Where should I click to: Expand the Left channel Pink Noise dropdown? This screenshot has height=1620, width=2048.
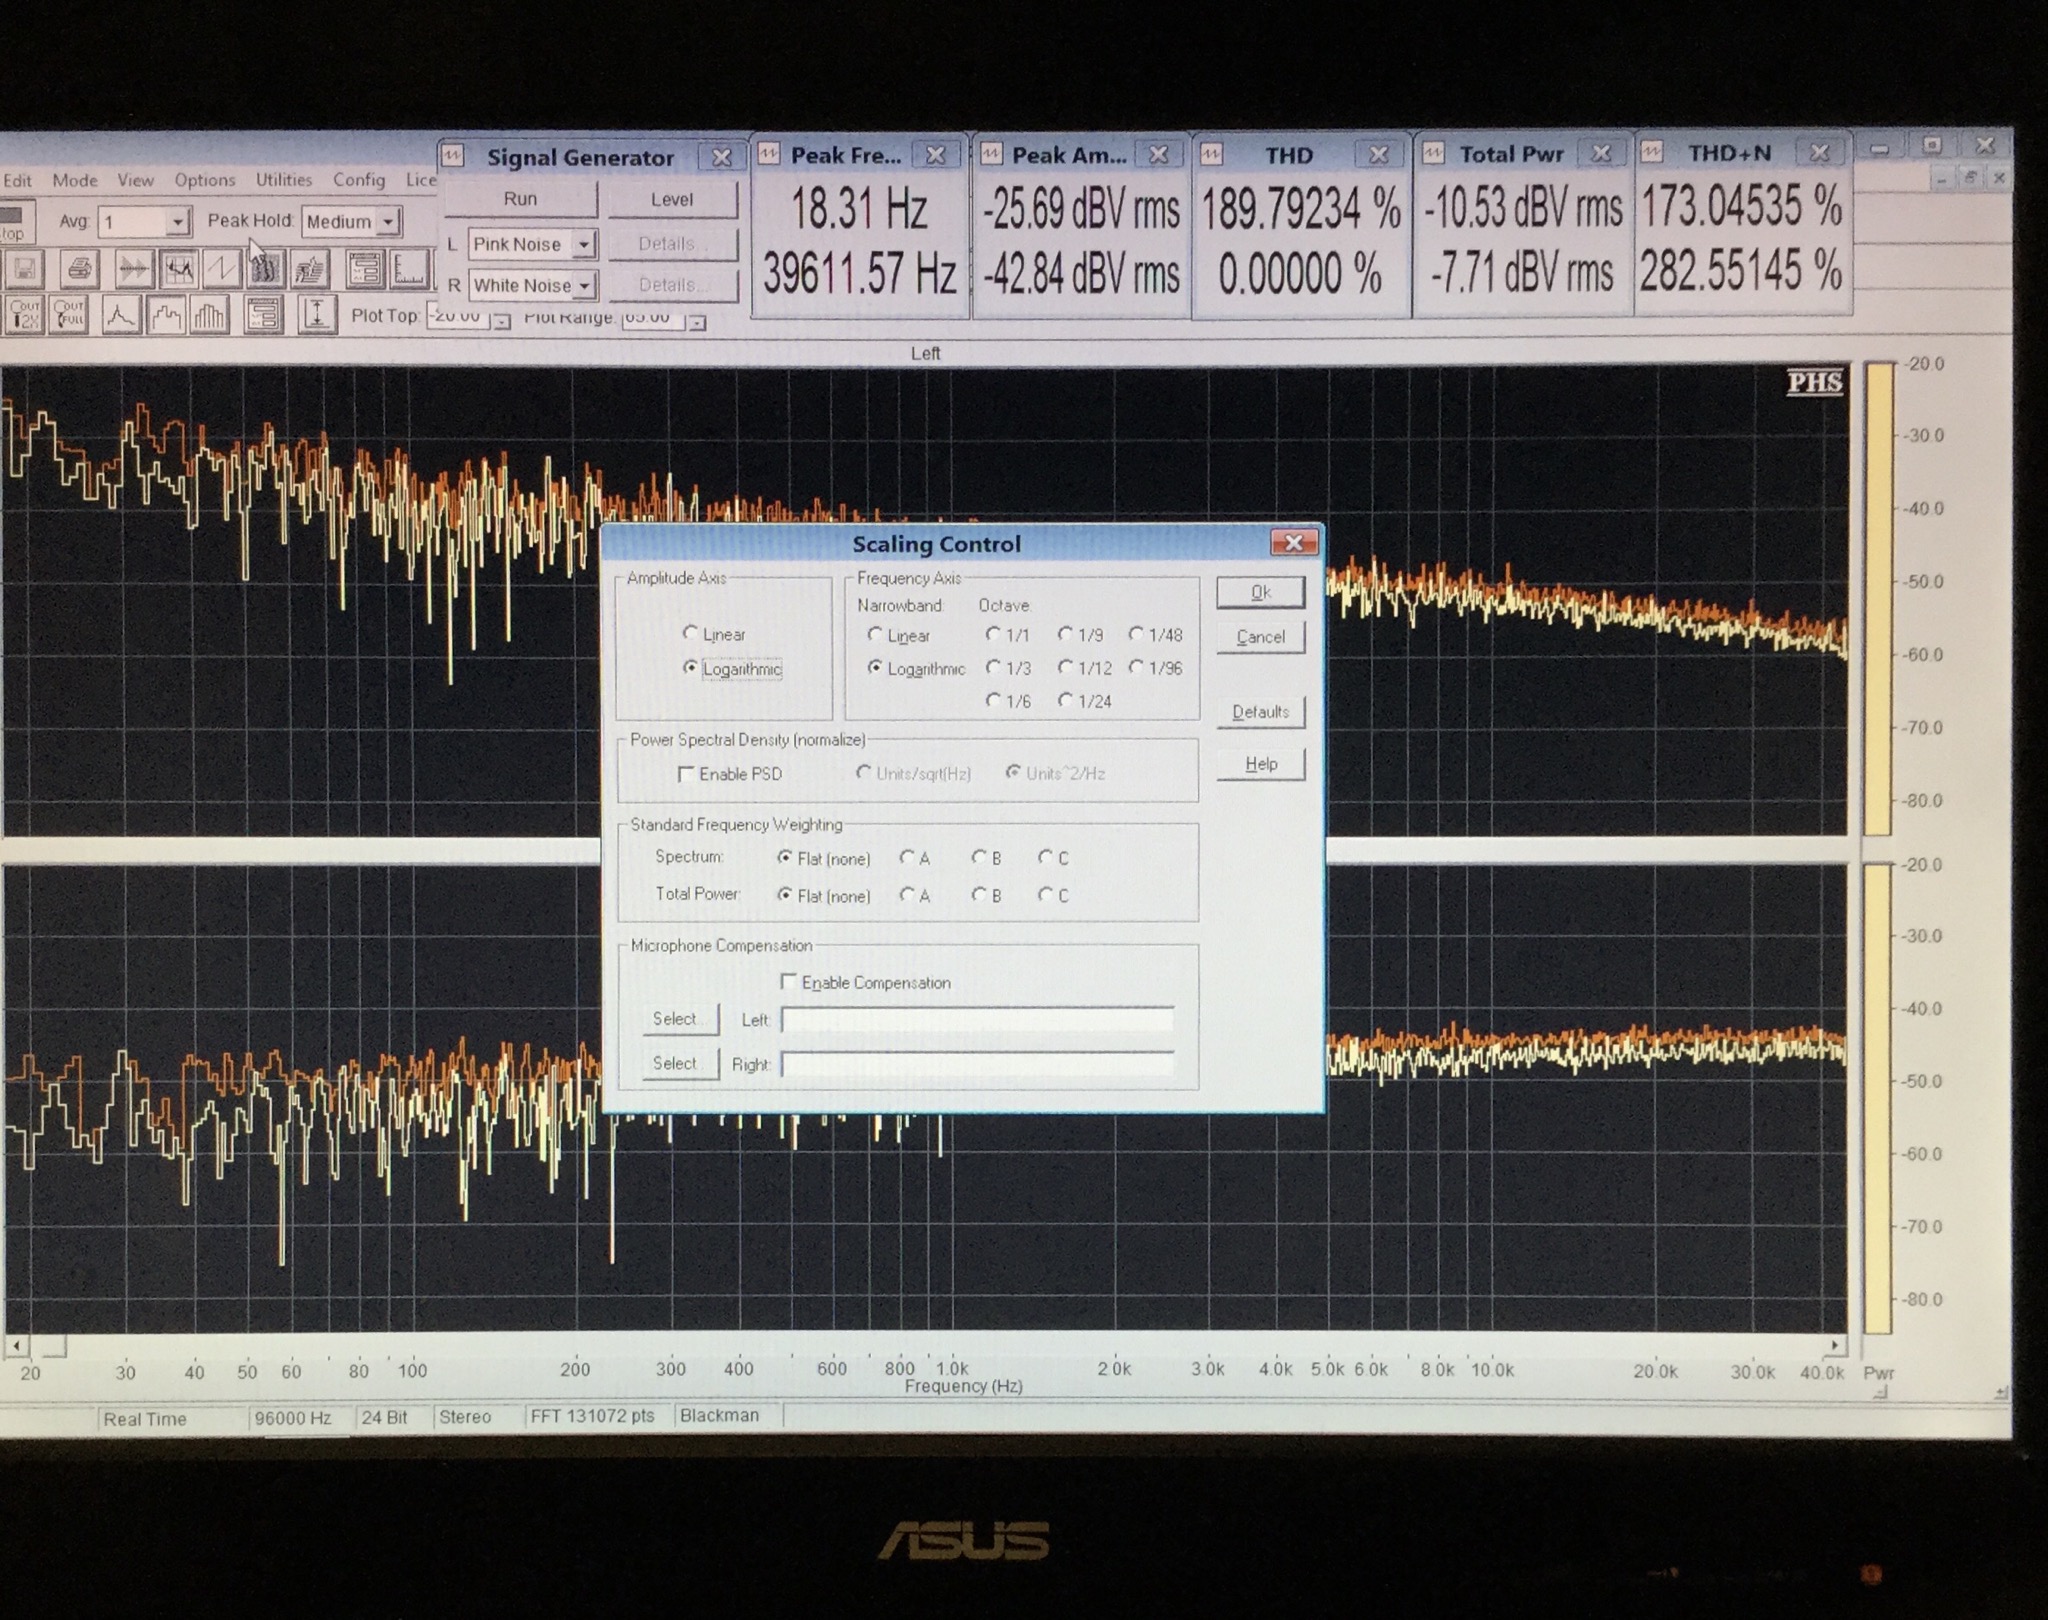[x=583, y=244]
